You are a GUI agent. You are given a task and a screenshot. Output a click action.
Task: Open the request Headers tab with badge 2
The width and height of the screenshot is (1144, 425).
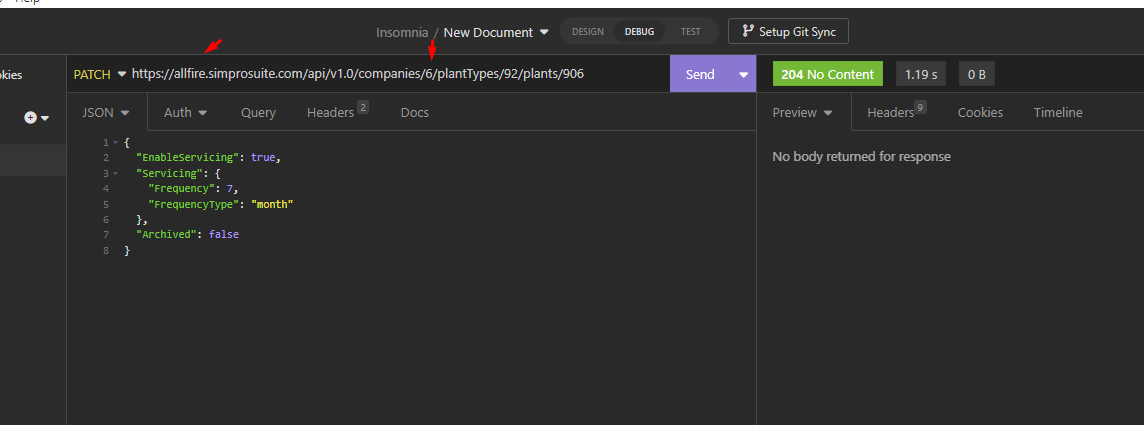(x=337, y=112)
